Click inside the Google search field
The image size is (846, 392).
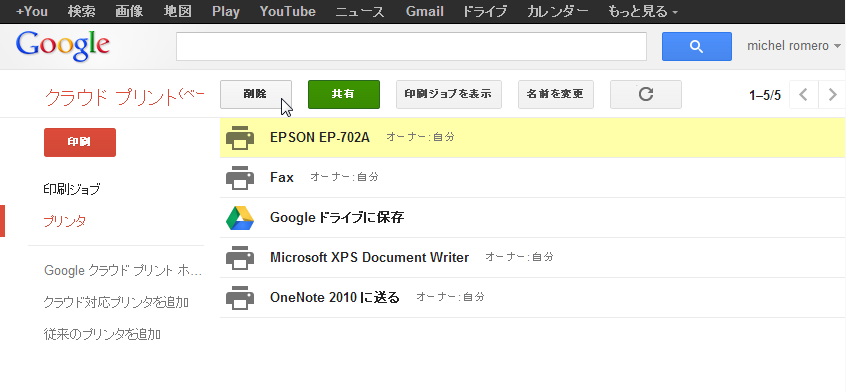[411, 46]
